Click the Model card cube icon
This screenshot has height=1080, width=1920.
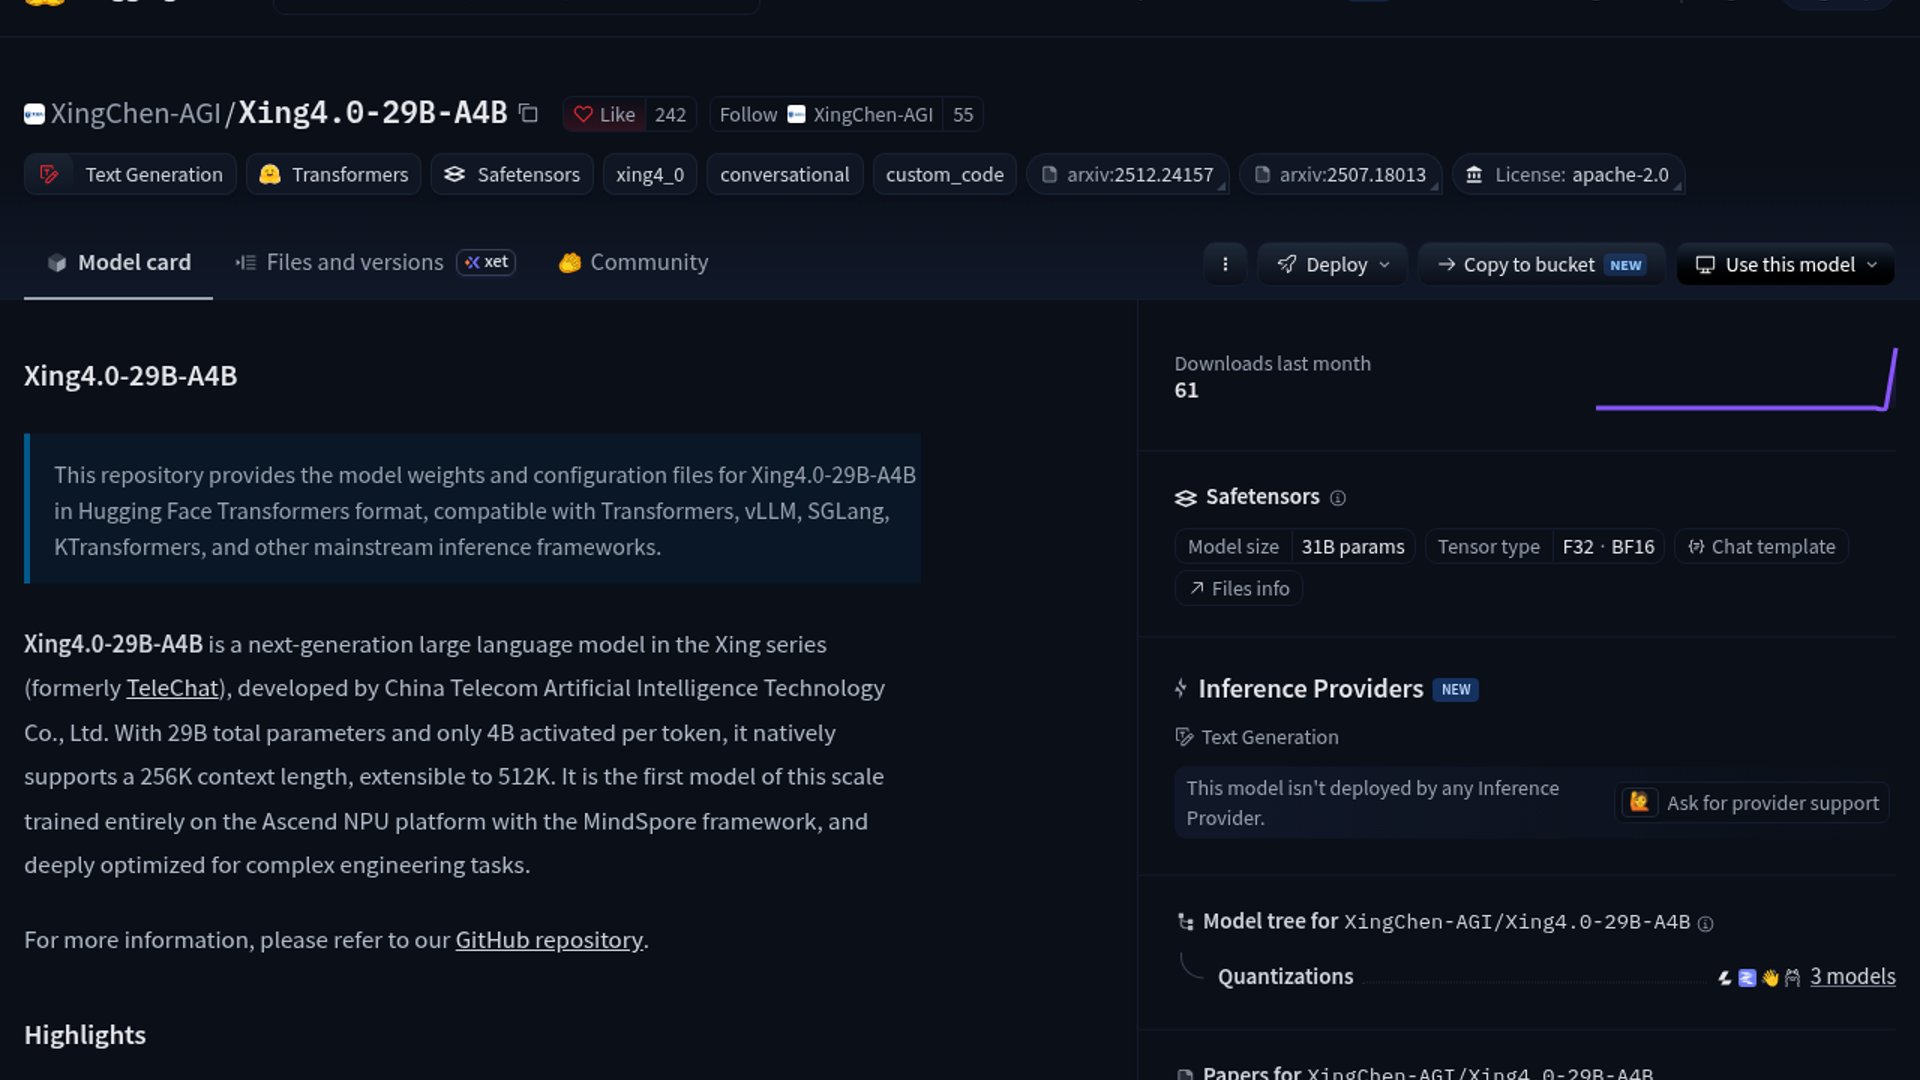point(57,262)
